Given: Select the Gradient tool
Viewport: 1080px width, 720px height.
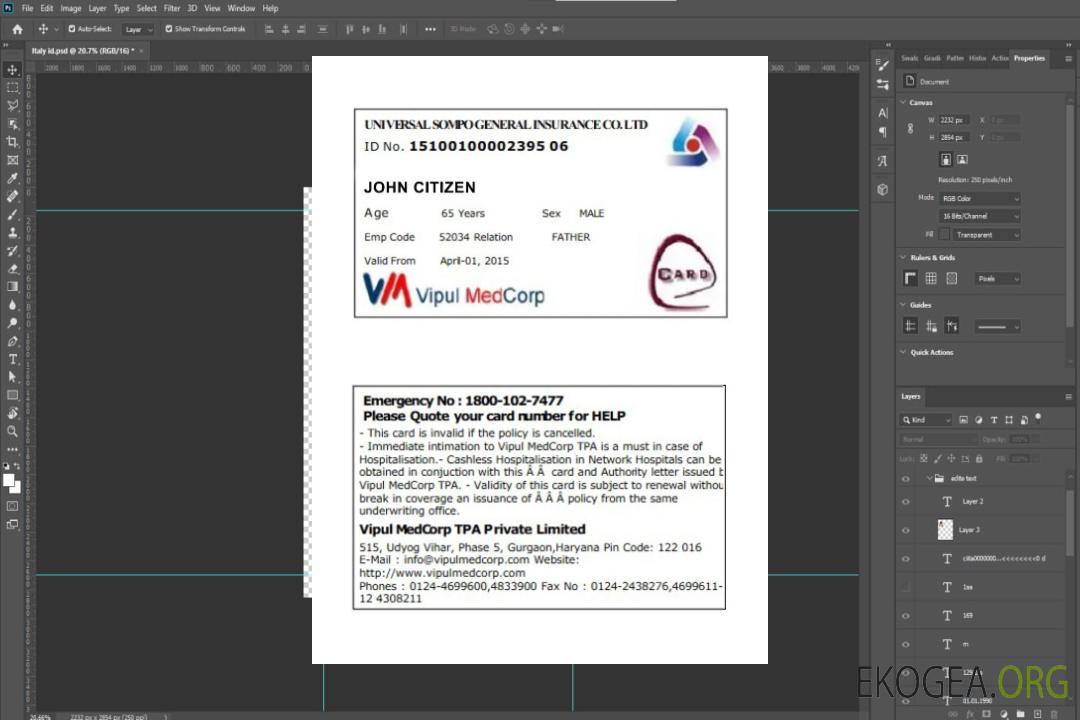Looking at the screenshot, I should (12, 287).
